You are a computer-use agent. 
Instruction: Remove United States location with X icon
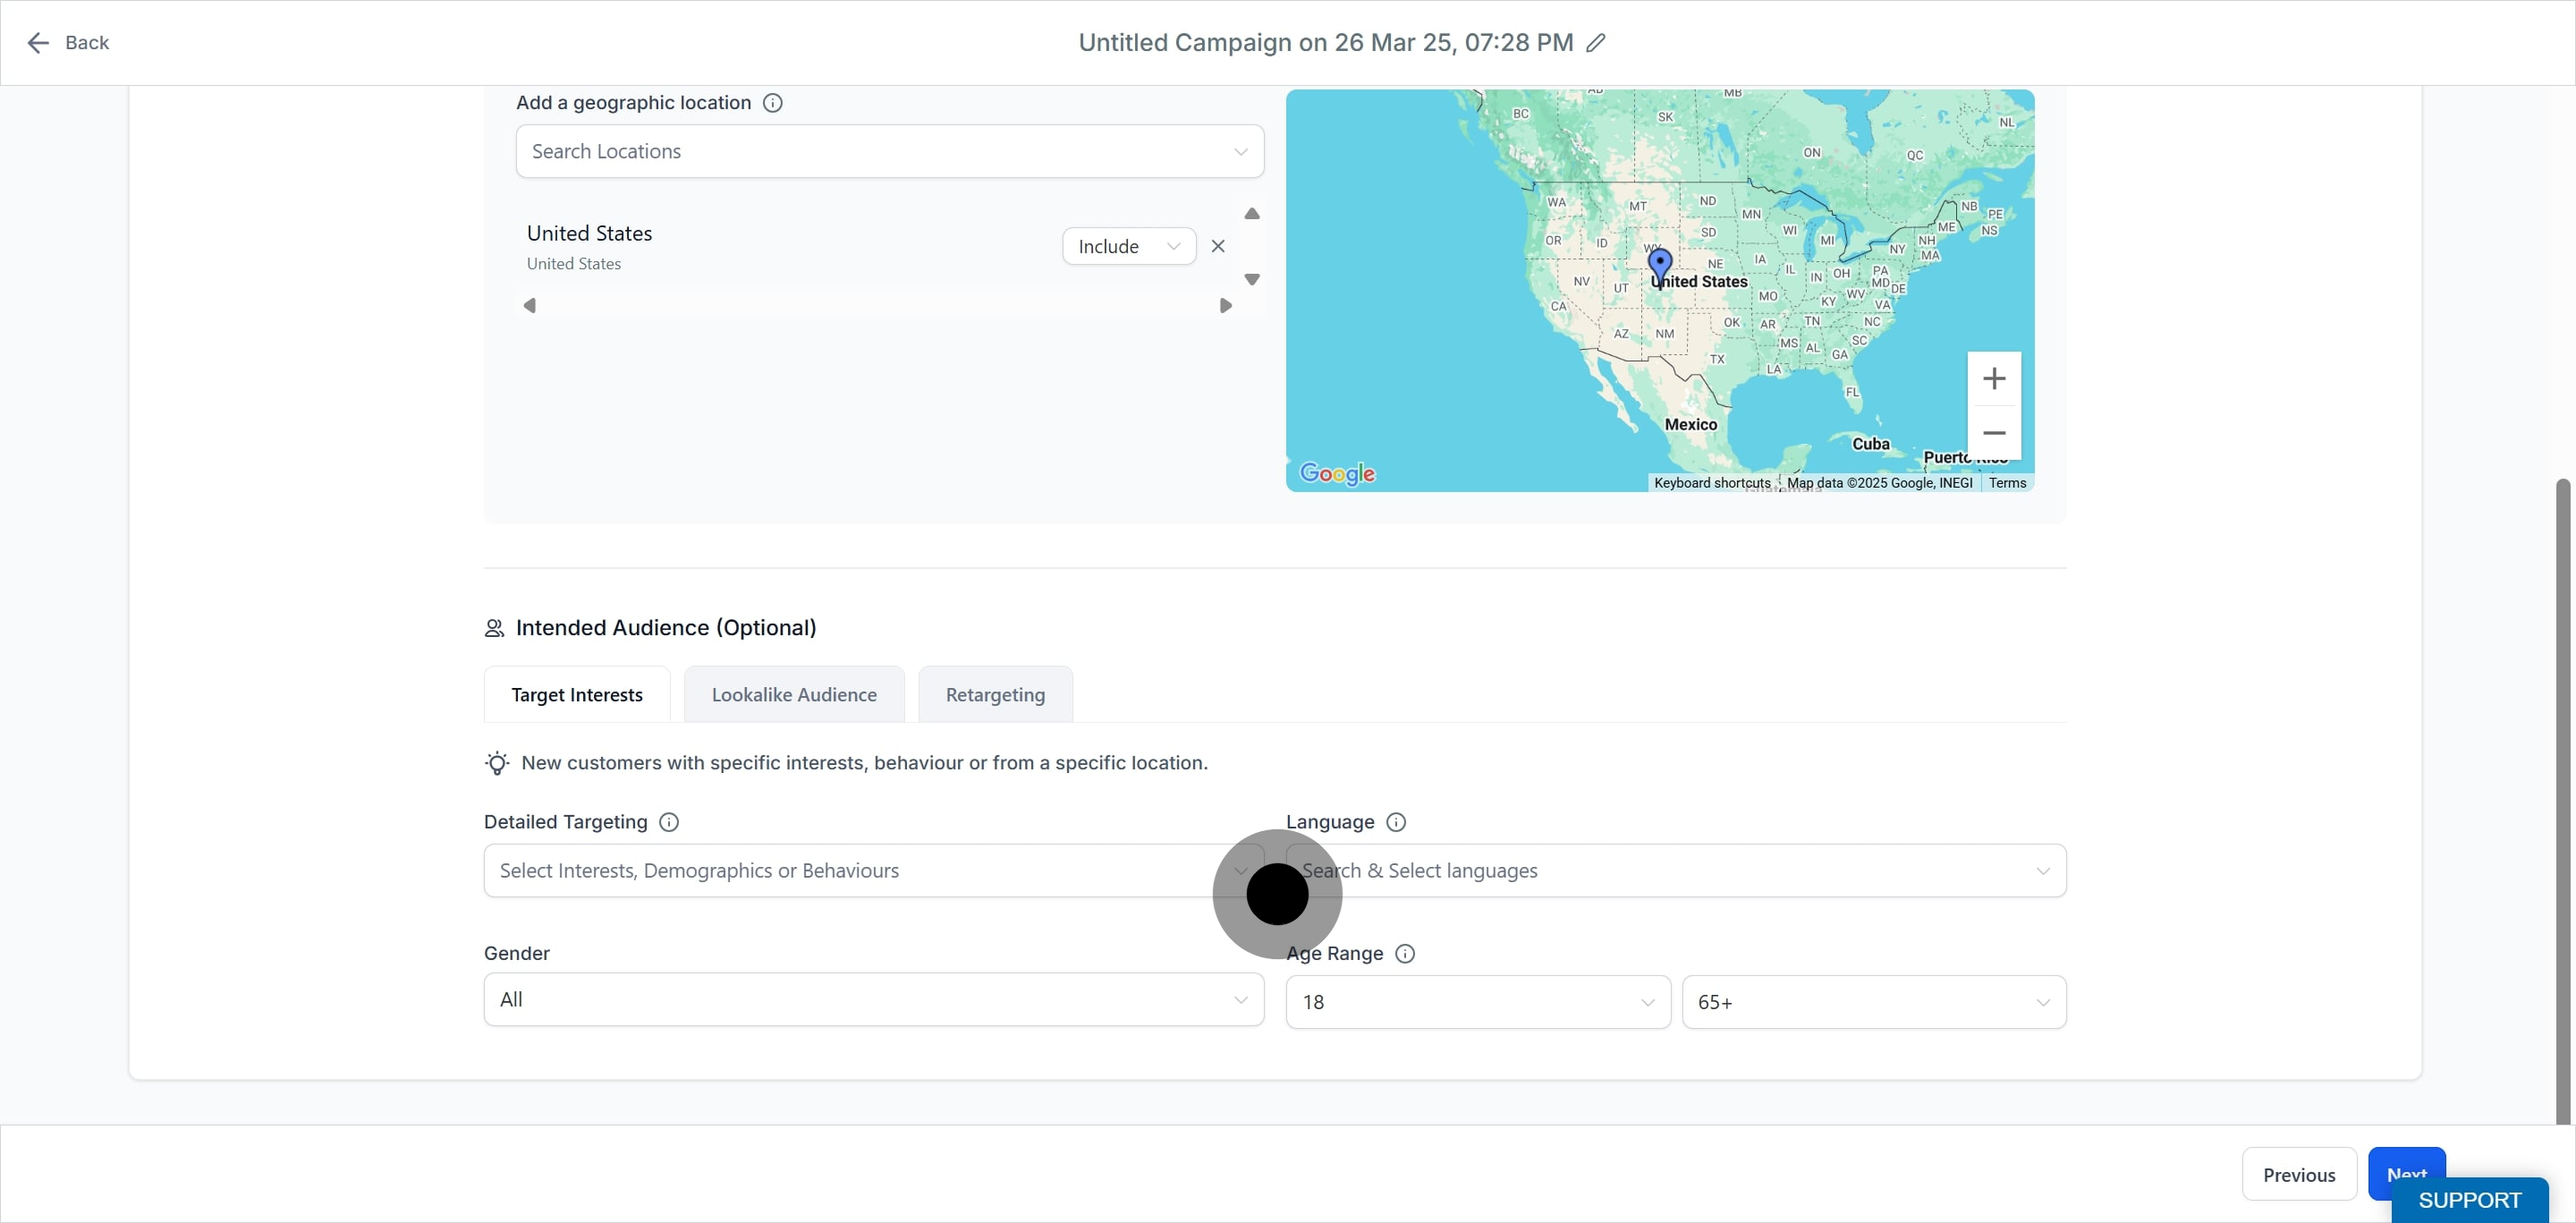[x=1217, y=246]
